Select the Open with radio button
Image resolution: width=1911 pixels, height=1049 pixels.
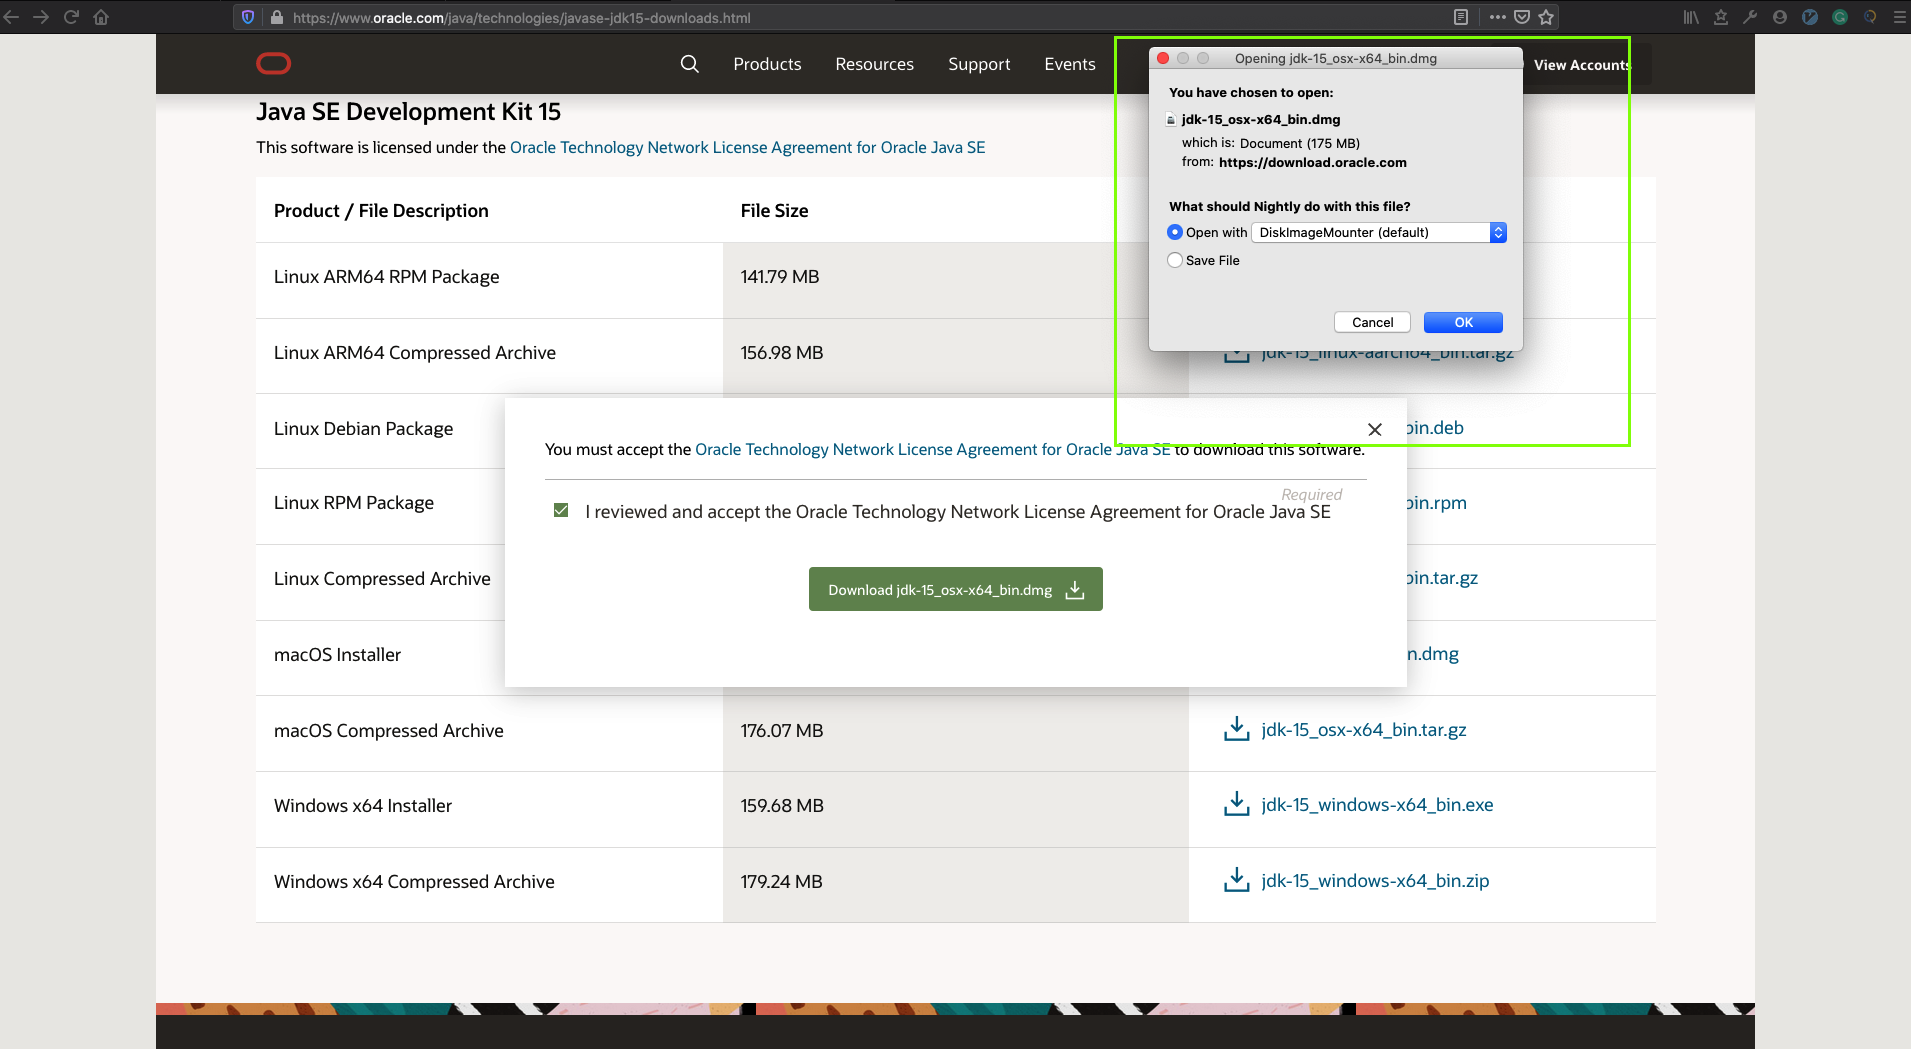(x=1174, y=232)
